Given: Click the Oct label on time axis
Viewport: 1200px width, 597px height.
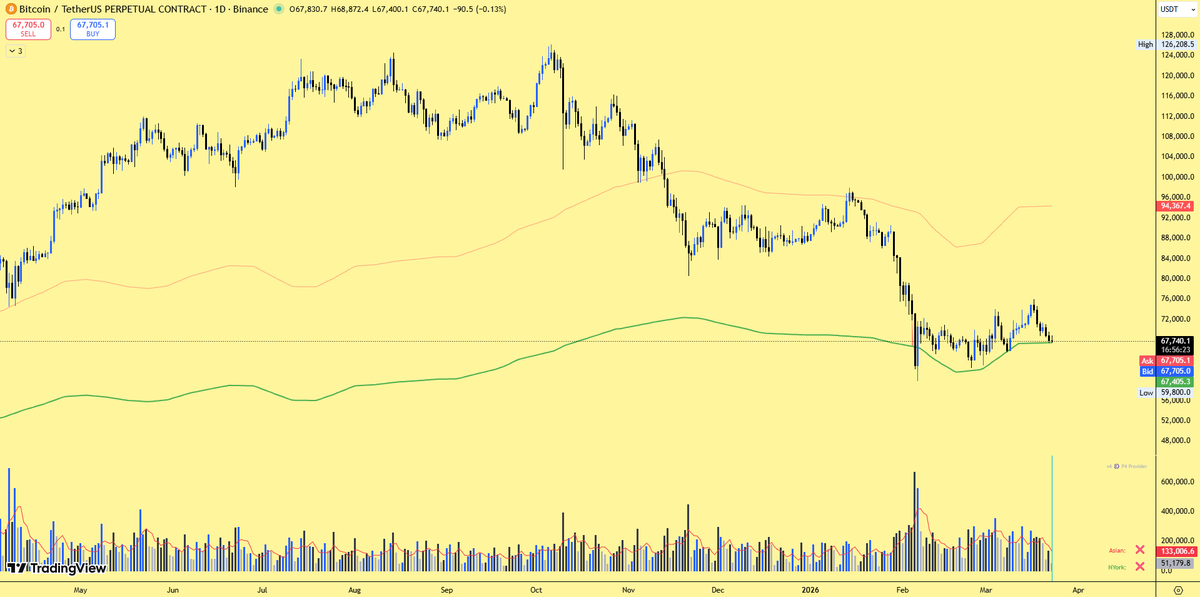Looking at the screenshot, I should click(x=536, y=590).
